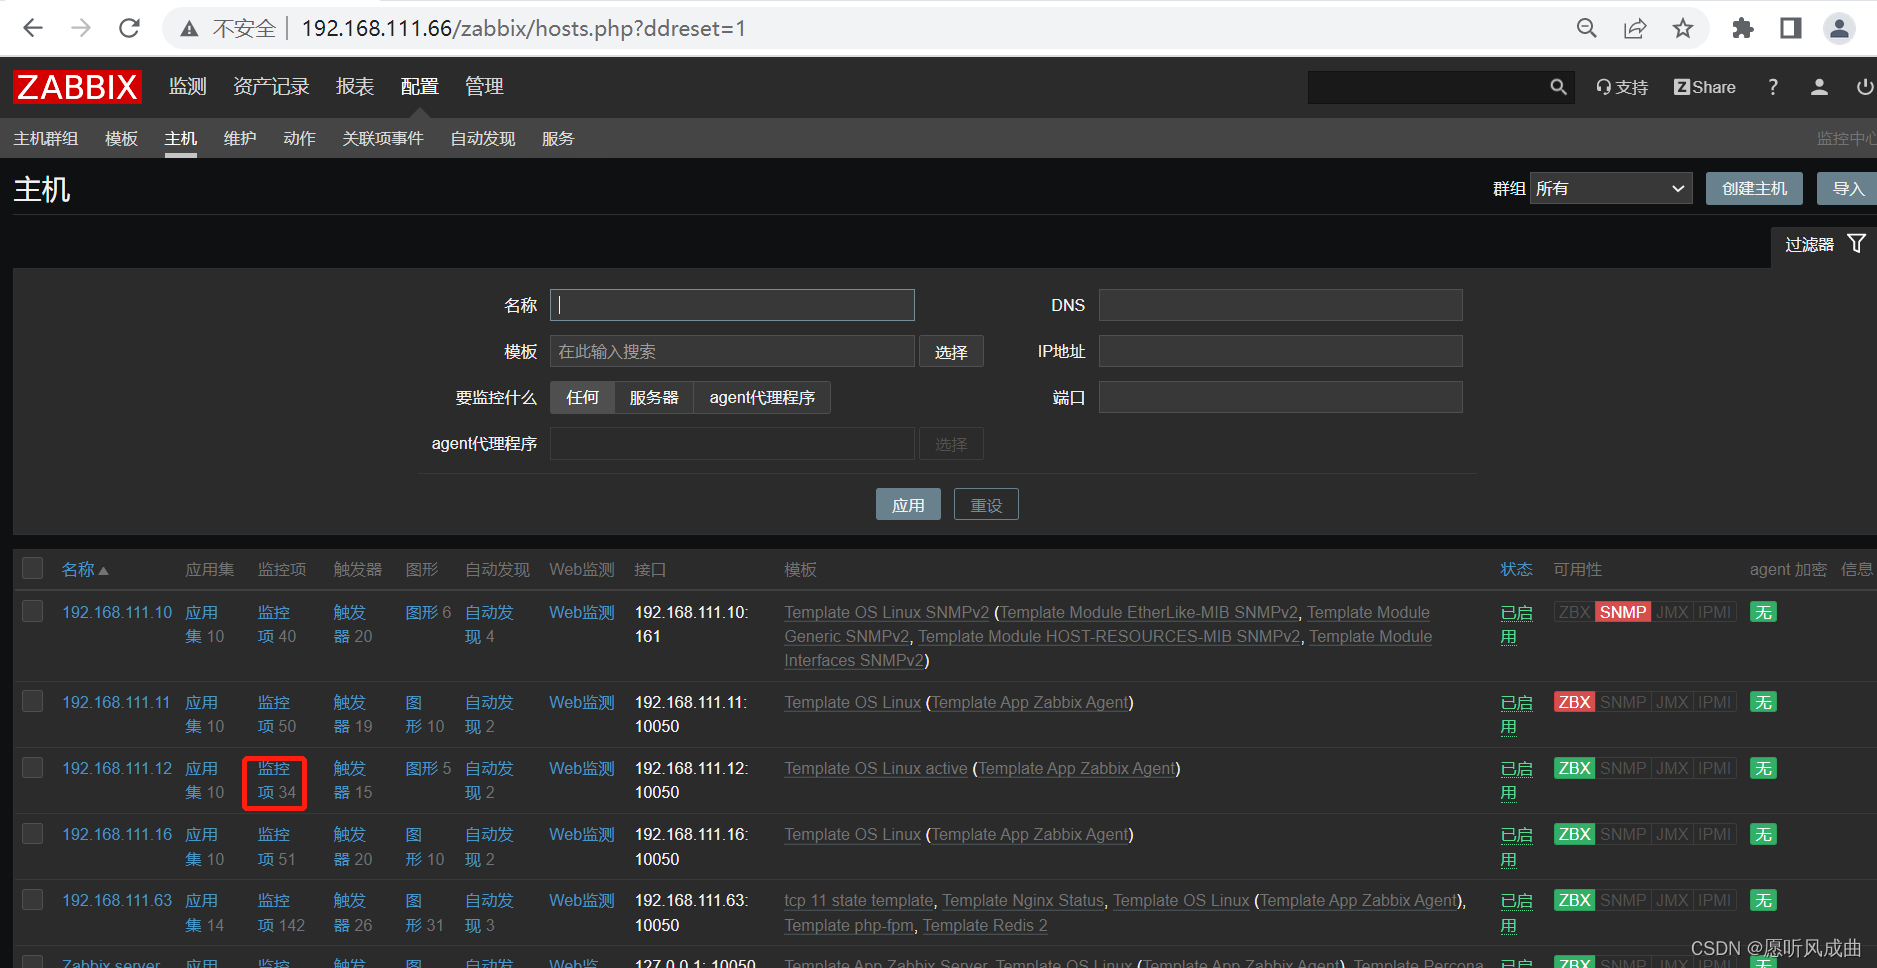This screenshot has height=968, width=1877.
Task: Switch to 模板 submenu tab
Action: 121,138
